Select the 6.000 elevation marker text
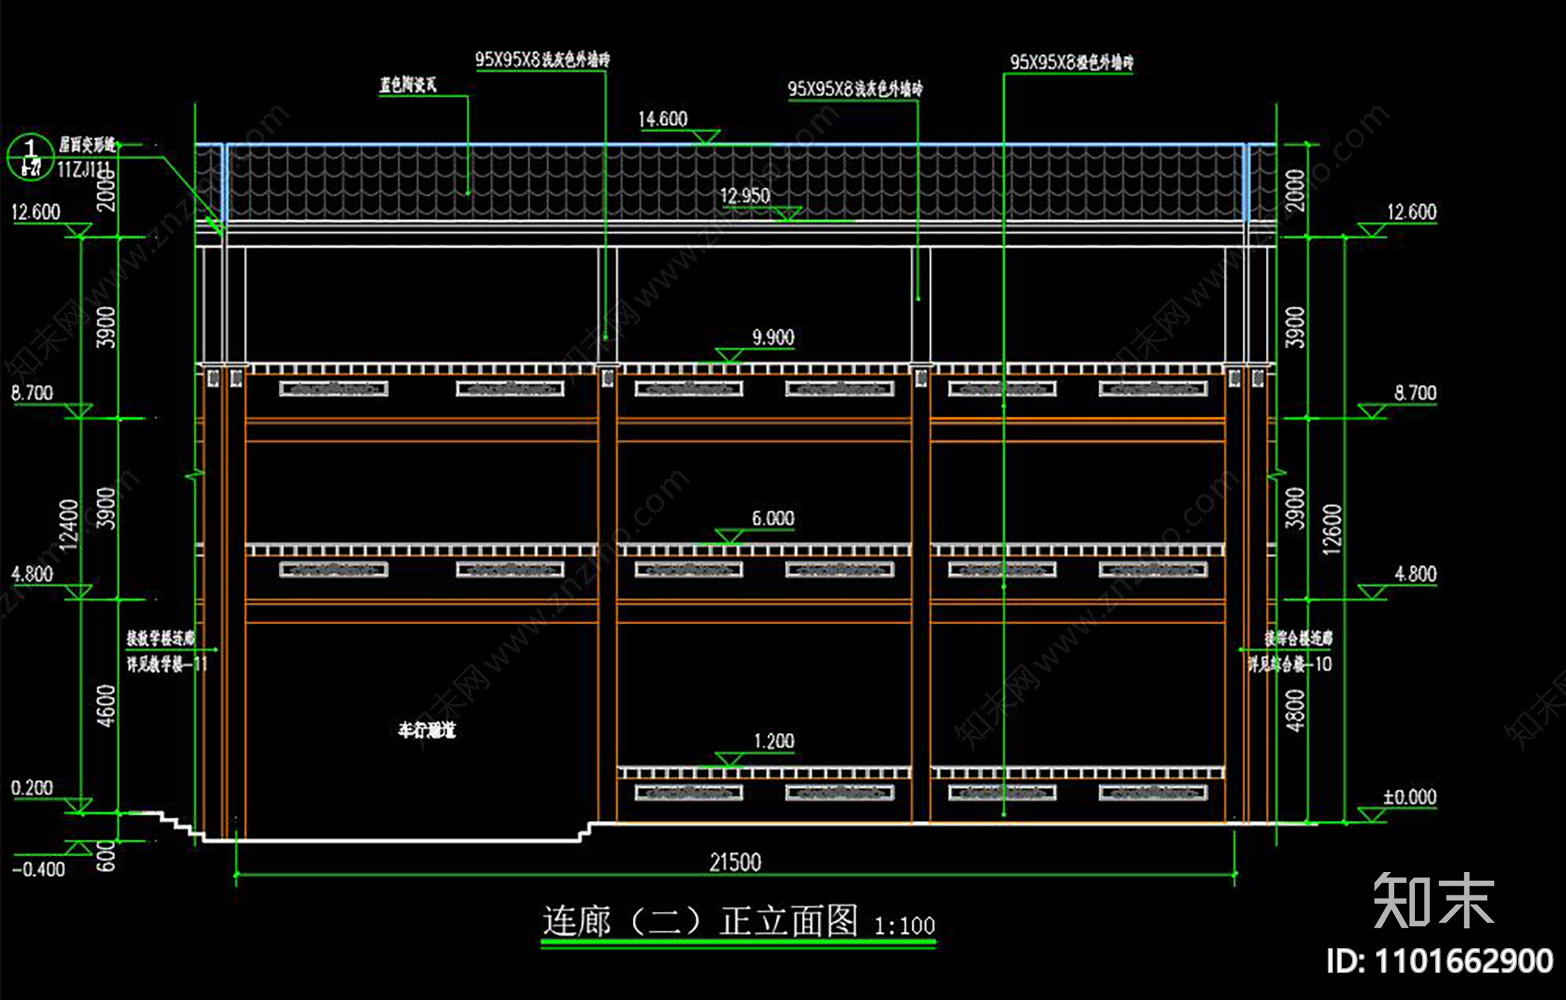1566x1000 pixels. 773,519
